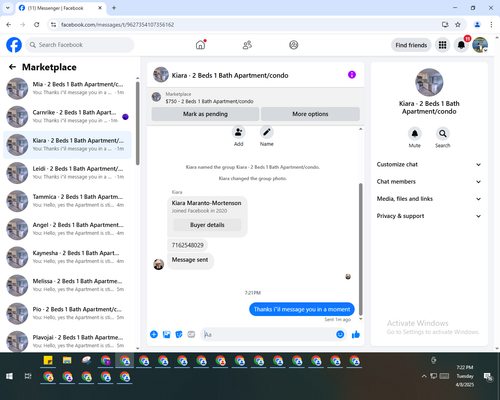Click More options button

[x=310, y=114]
